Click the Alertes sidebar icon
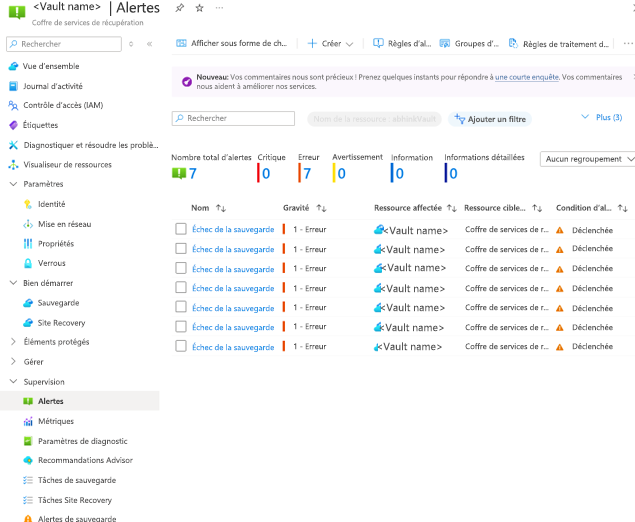635x522 pixels. [x=28, y=401]
